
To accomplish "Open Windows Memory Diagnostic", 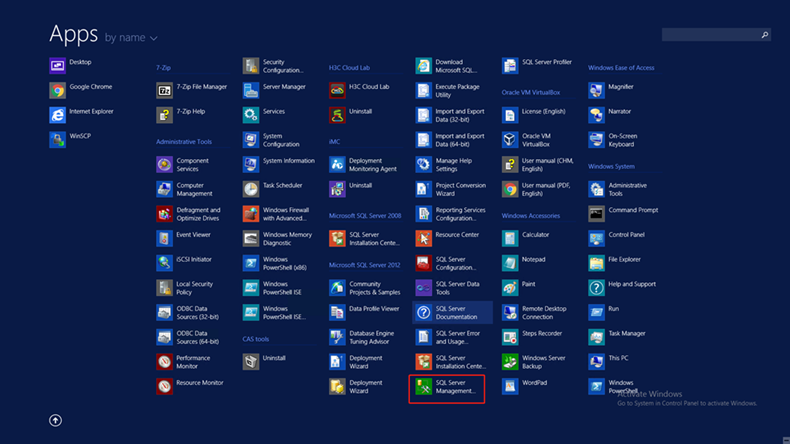I will point(278,238).
